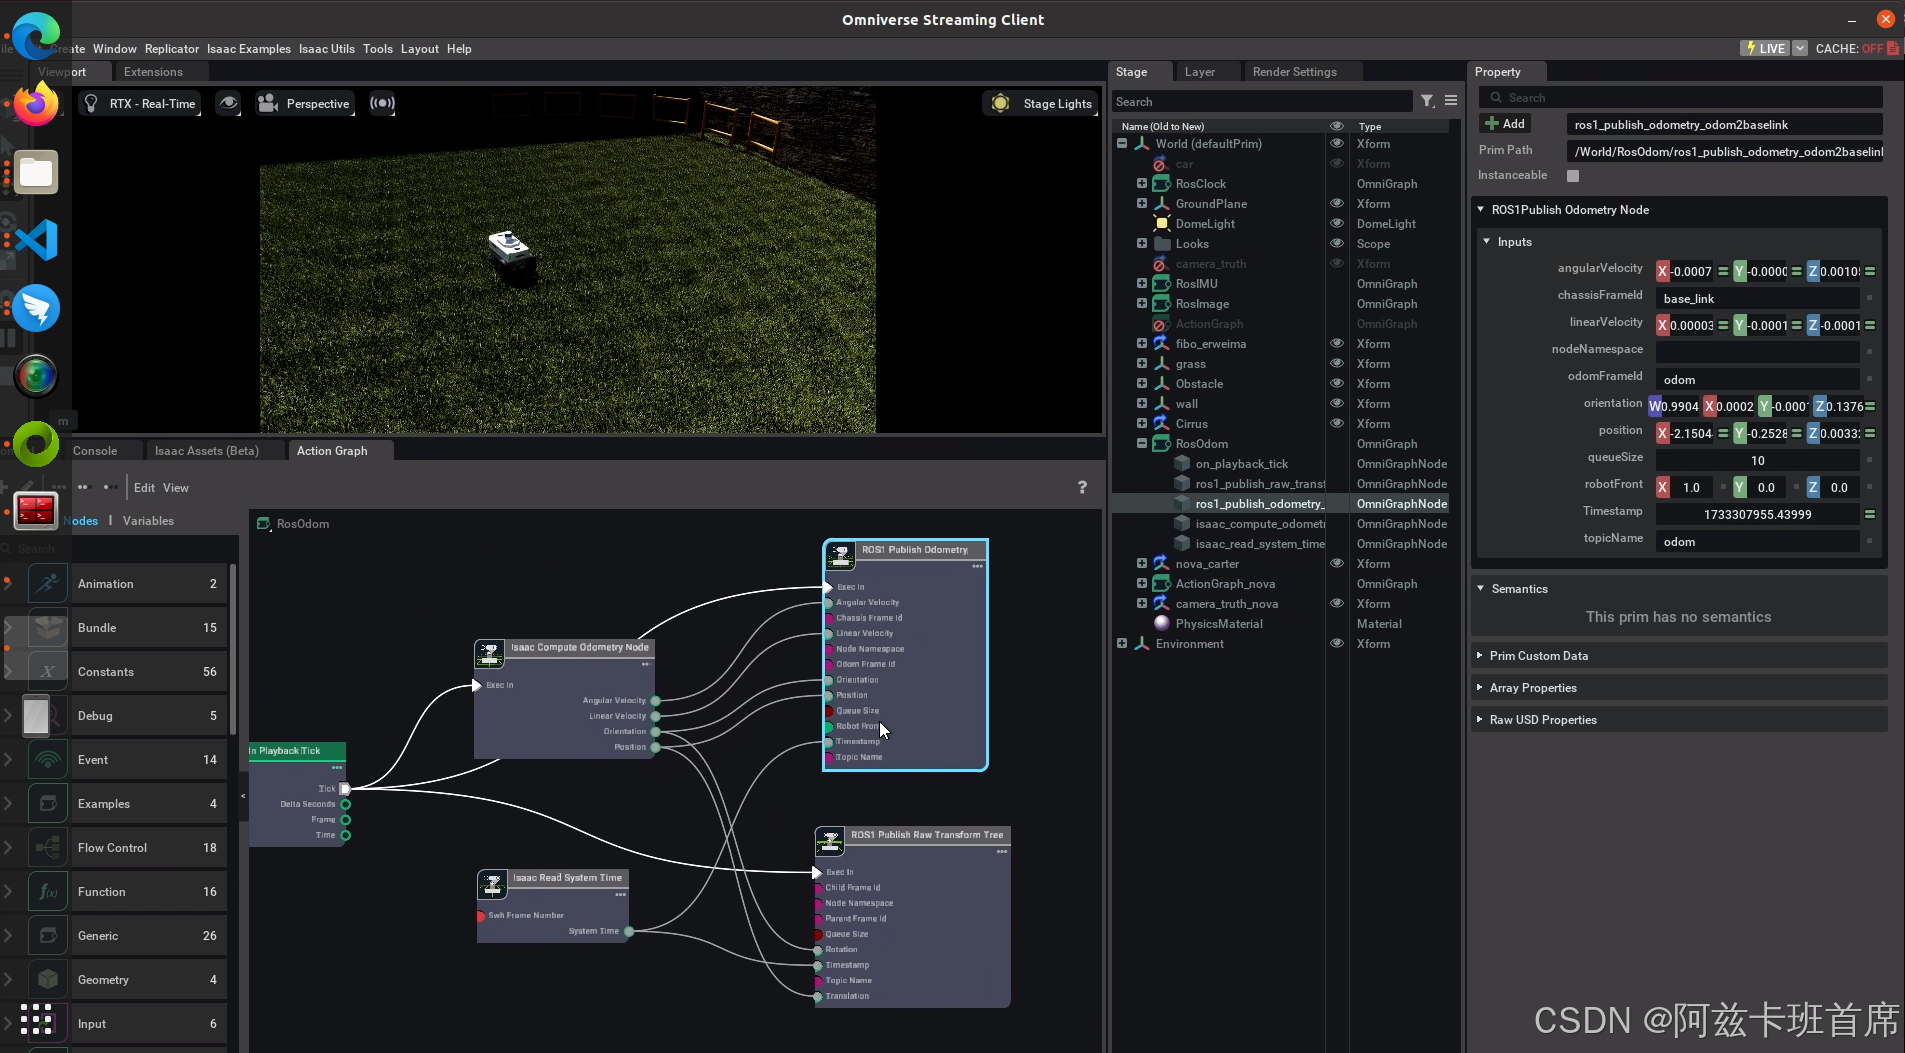Click the position Y green label
This screenshot has width=1905, height=1053.
click(x=1740, y=433)
